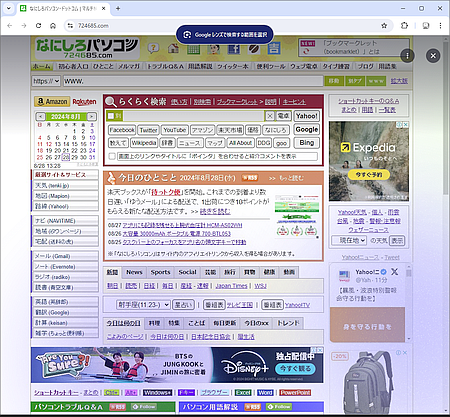Toggle the 別 checkbox in the search box
Viewport: 450px width, 417px height.
tap(111, 116)
